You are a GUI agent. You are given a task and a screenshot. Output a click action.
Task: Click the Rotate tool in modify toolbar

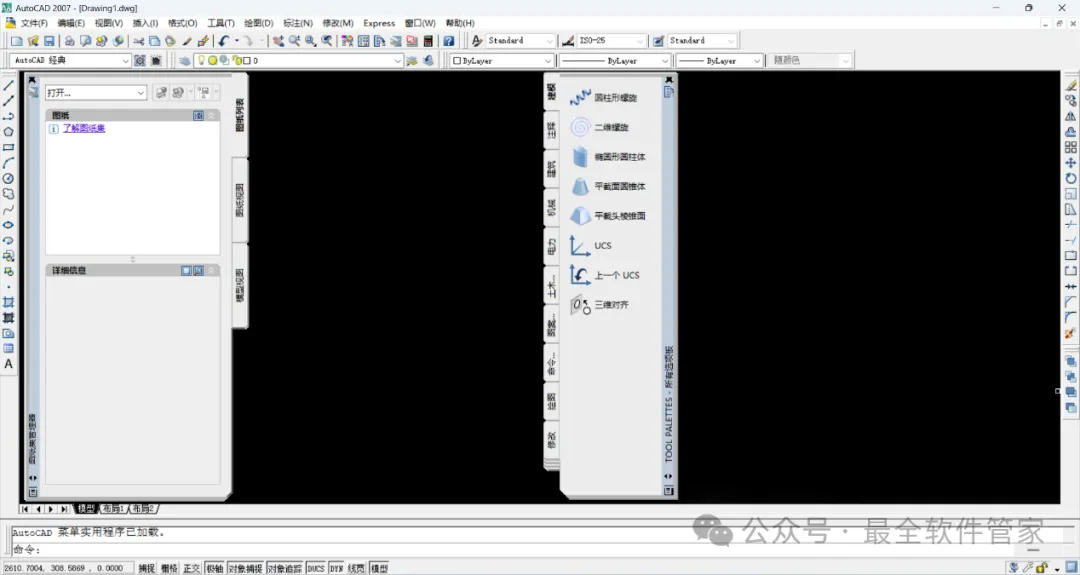tap(1070, 178)
